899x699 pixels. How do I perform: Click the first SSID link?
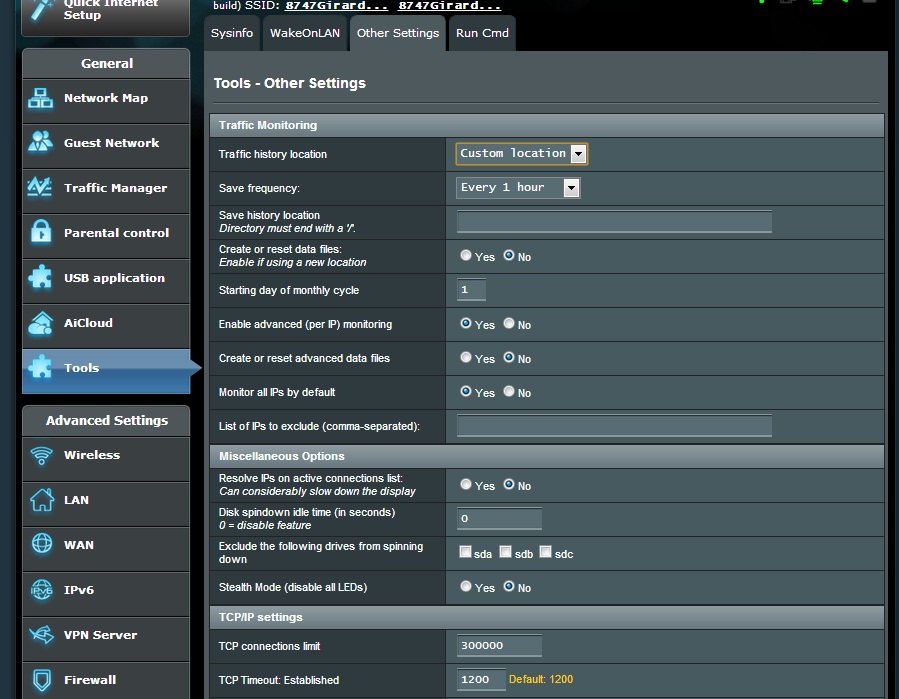[336, 6]
